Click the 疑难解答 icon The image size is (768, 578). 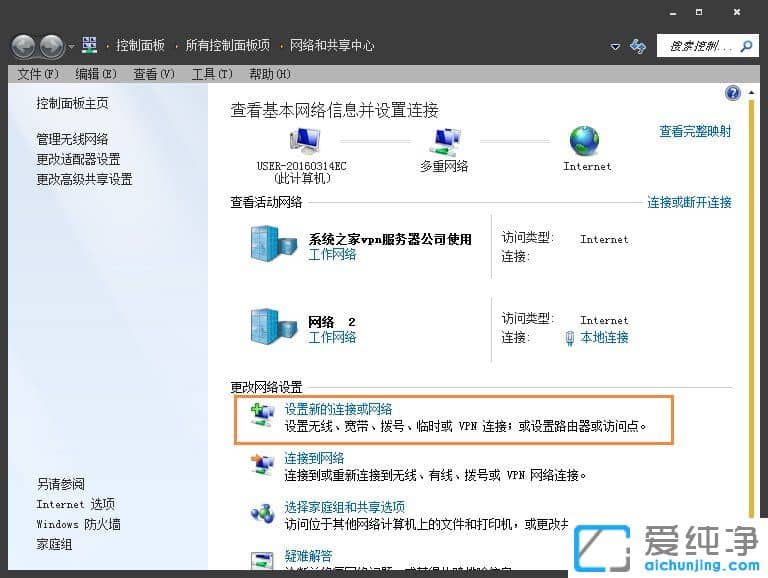pos(263,560)
